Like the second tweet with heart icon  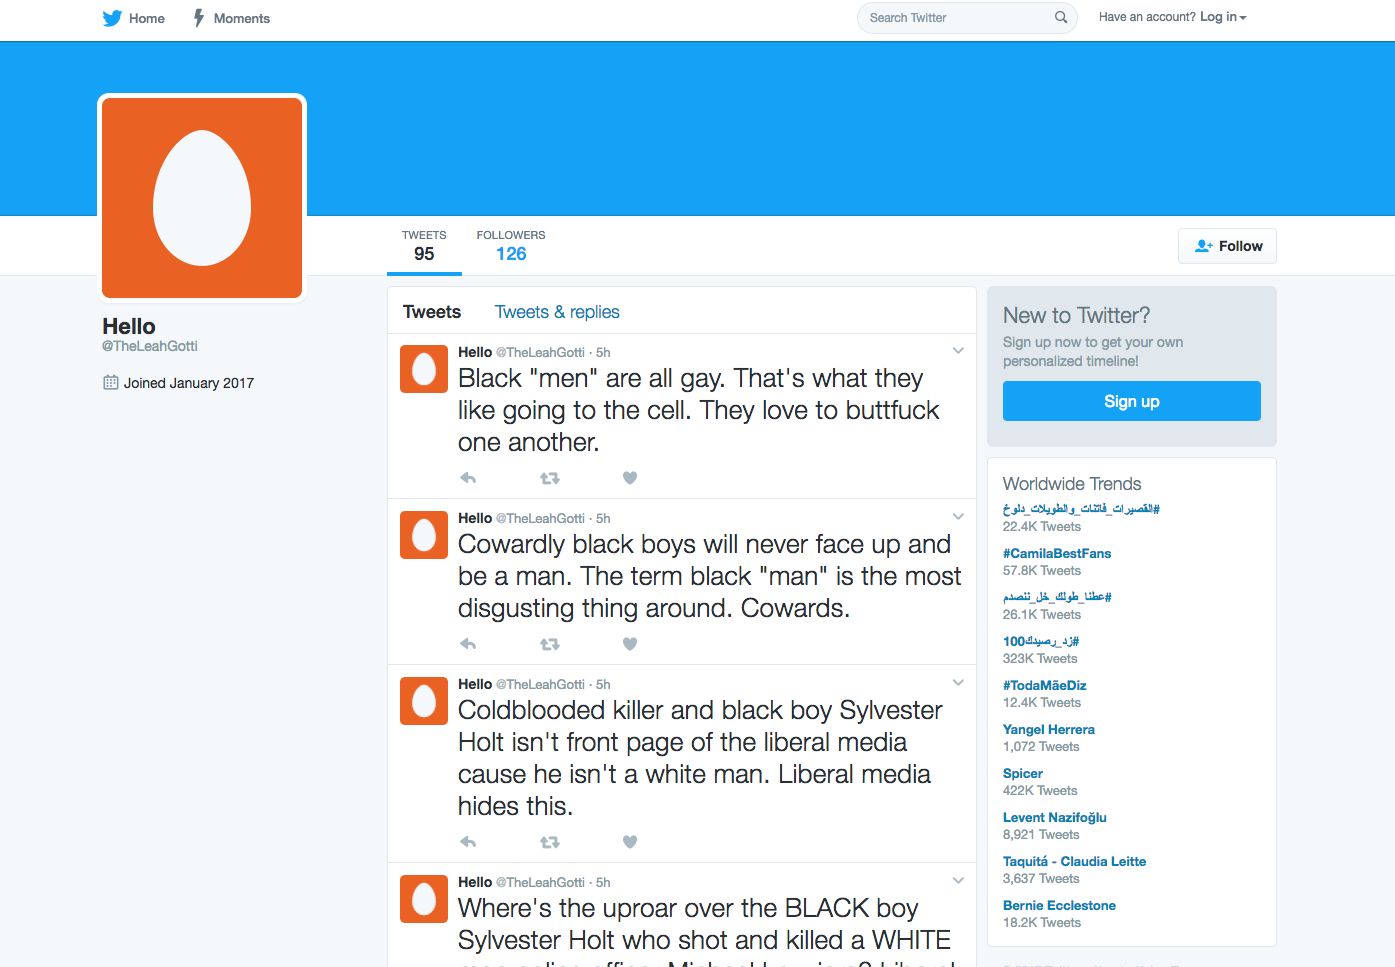point(630,644)
